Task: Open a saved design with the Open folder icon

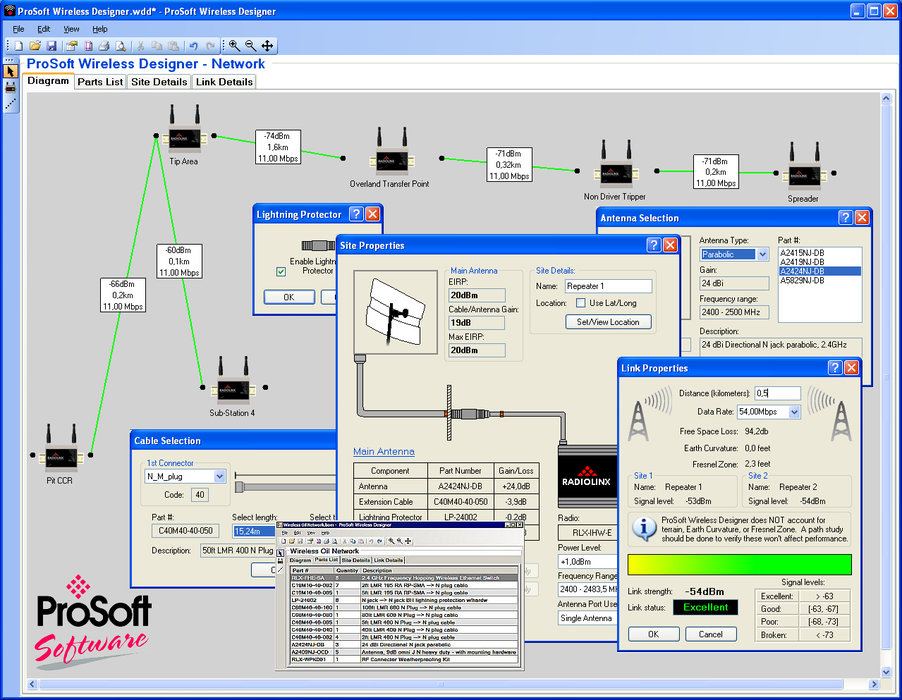Action: 37,46
